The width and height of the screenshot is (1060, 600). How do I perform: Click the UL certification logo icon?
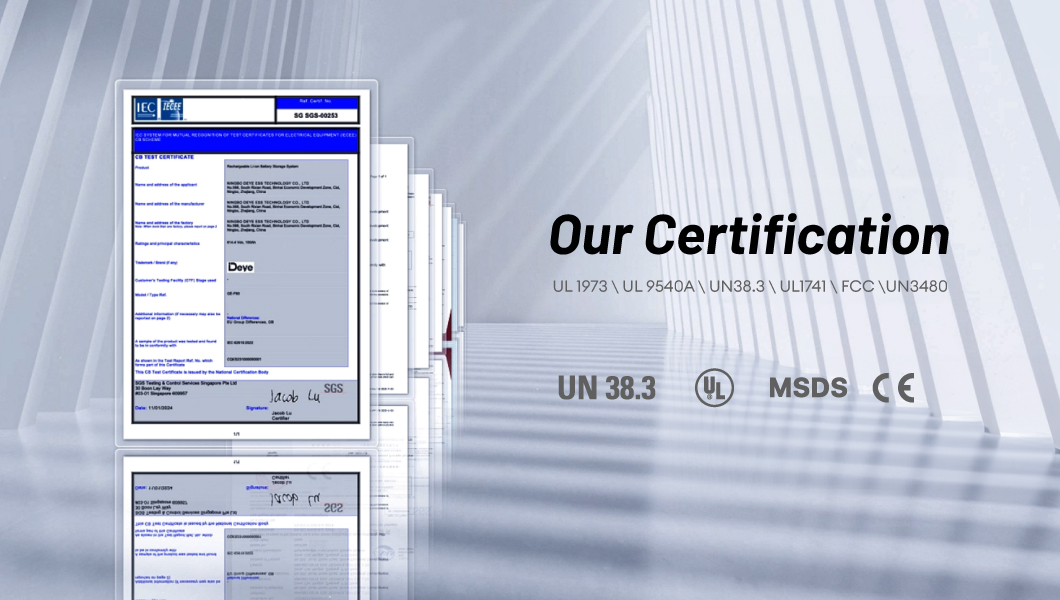(714, 387)
